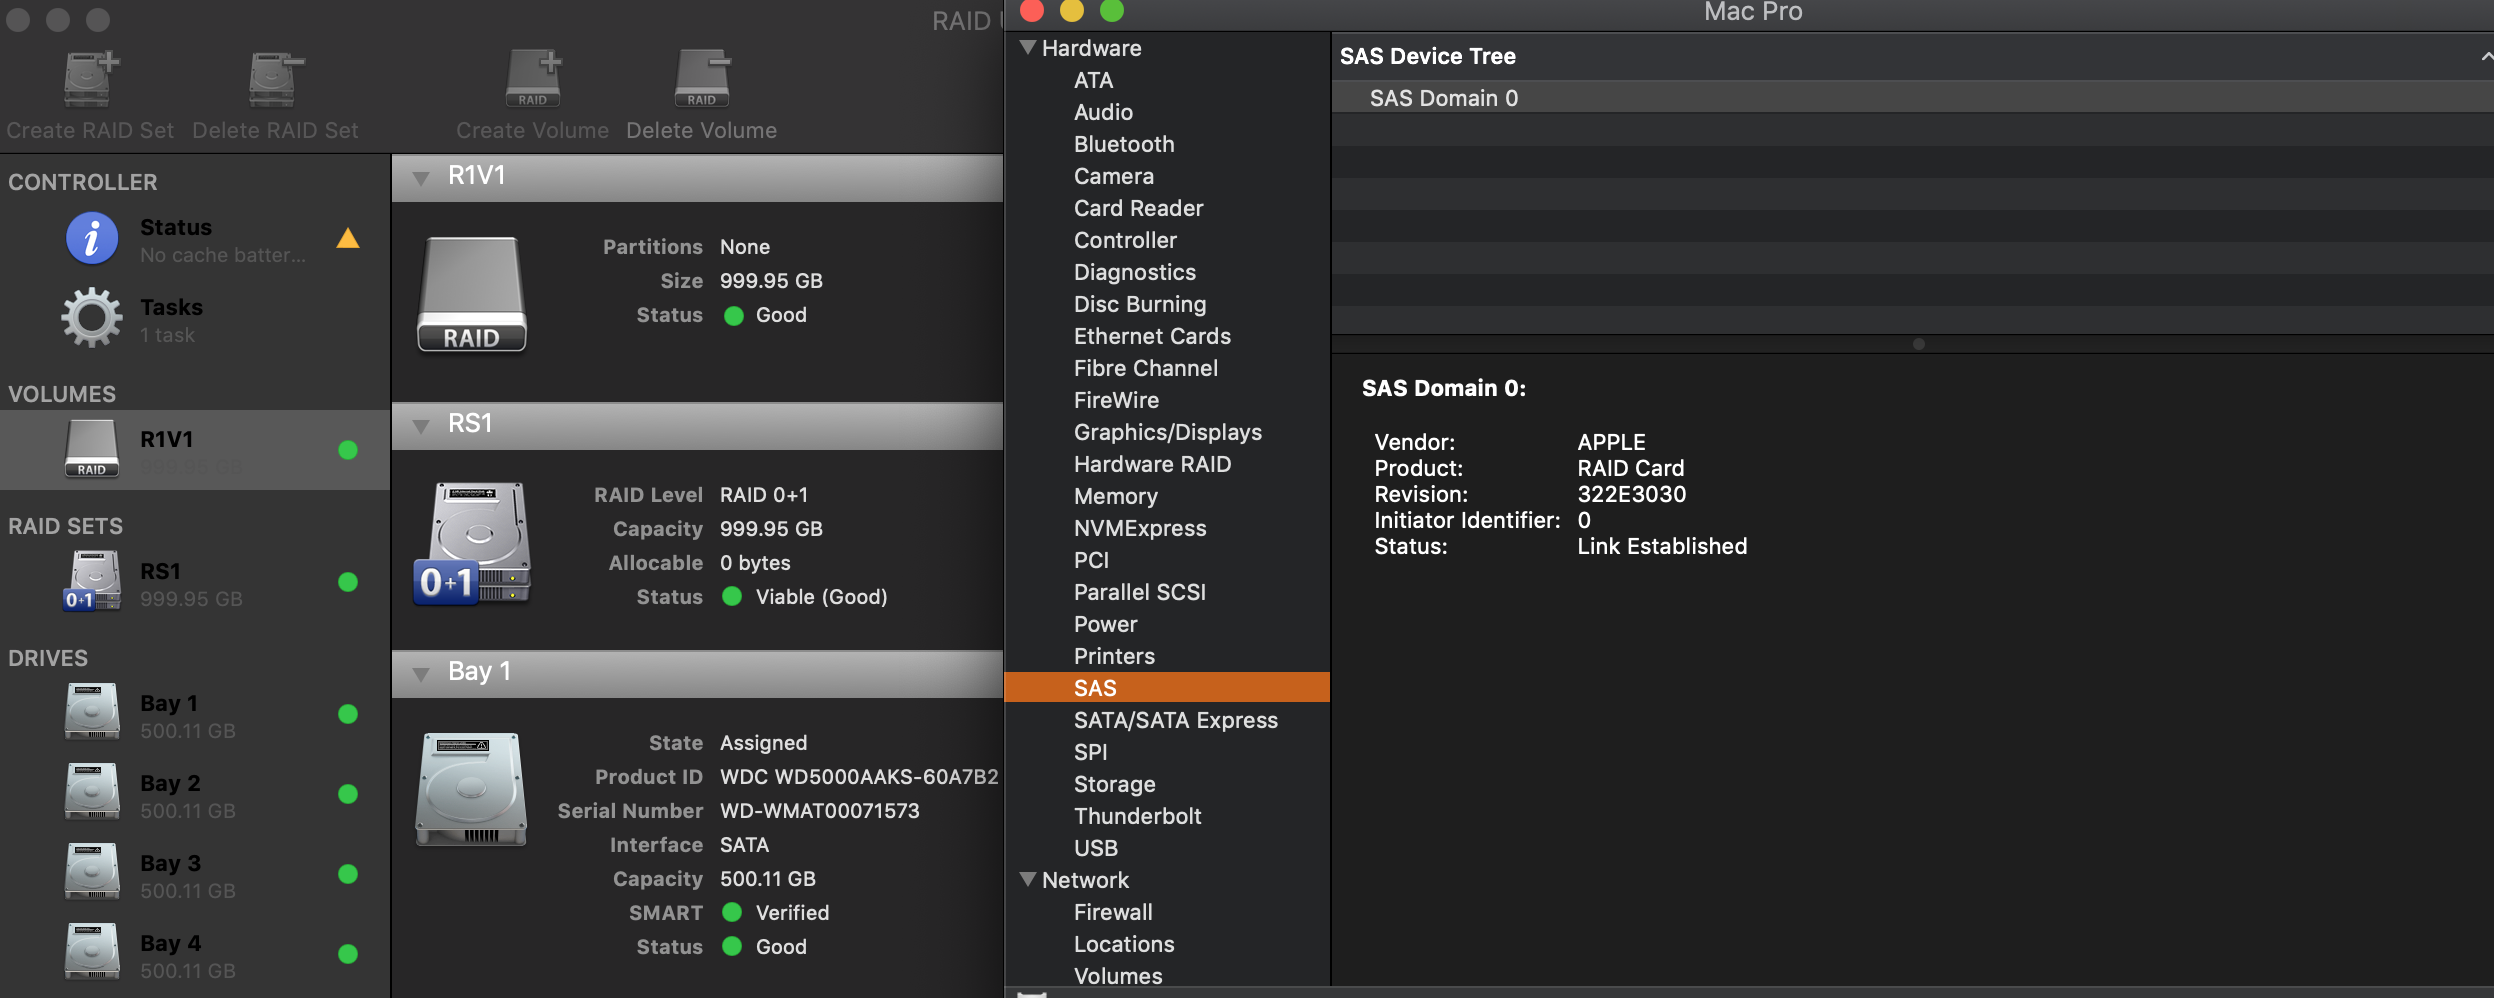Click the Delete Volume toolbar icon
Image resolution: width=2494 pixels, height=998 pixels.
[702, 79]
